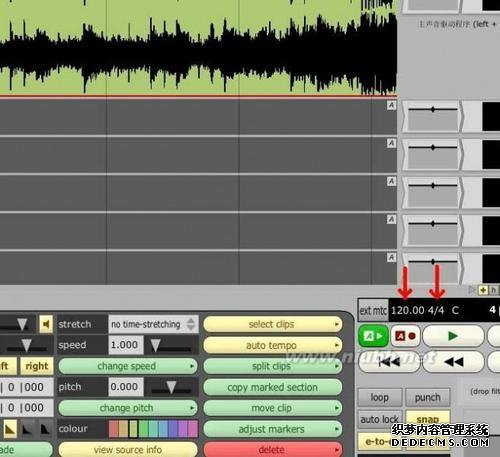The height and width of the screenshot is (457, 500).
Task: Arm the red record button
Action: (405, 336)
